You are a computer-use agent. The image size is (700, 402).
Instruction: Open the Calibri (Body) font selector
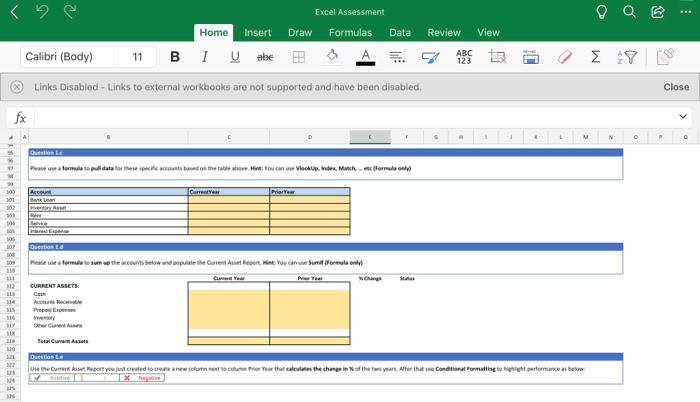coord(69,57)
